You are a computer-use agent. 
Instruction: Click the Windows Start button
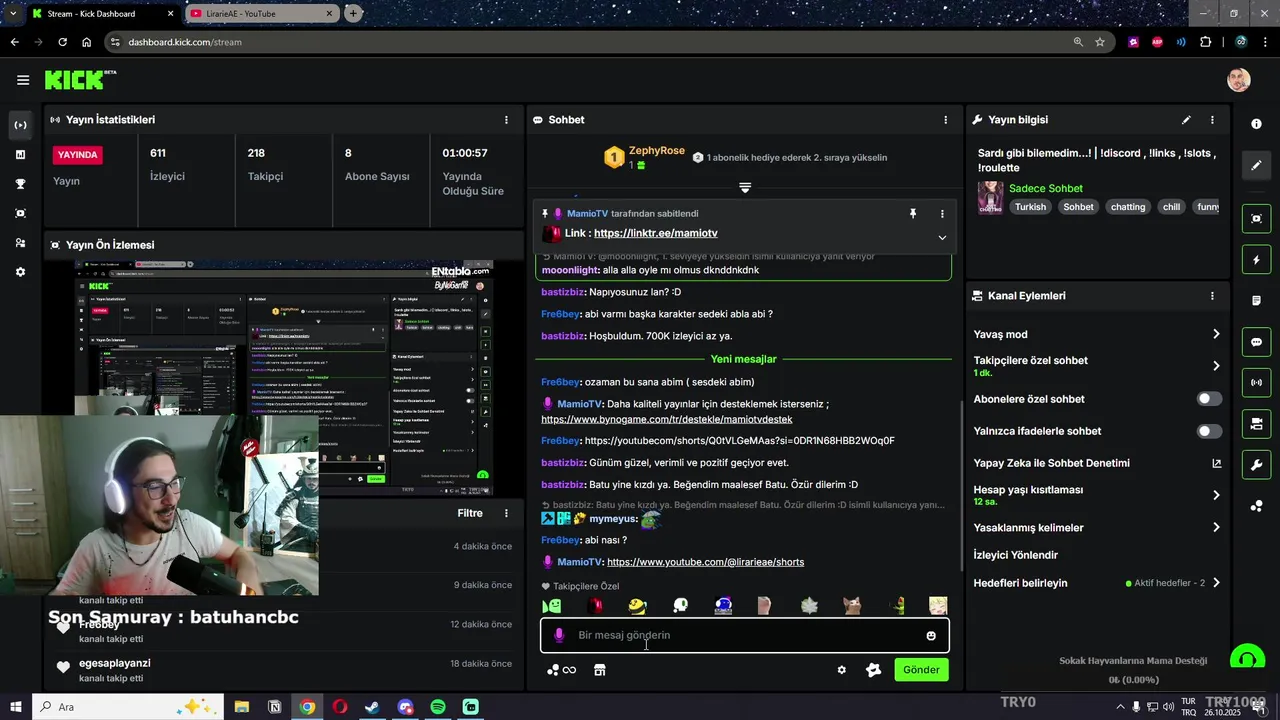15,707
